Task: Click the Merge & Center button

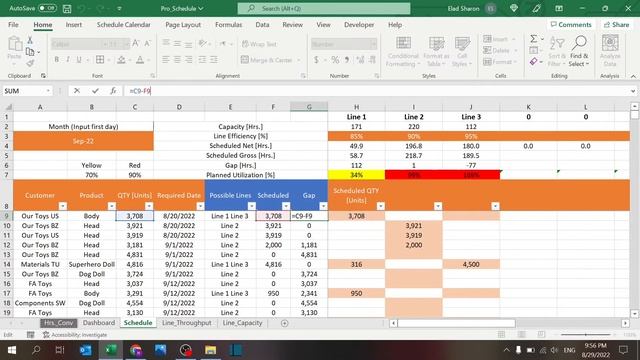Action: click(267, 60)
